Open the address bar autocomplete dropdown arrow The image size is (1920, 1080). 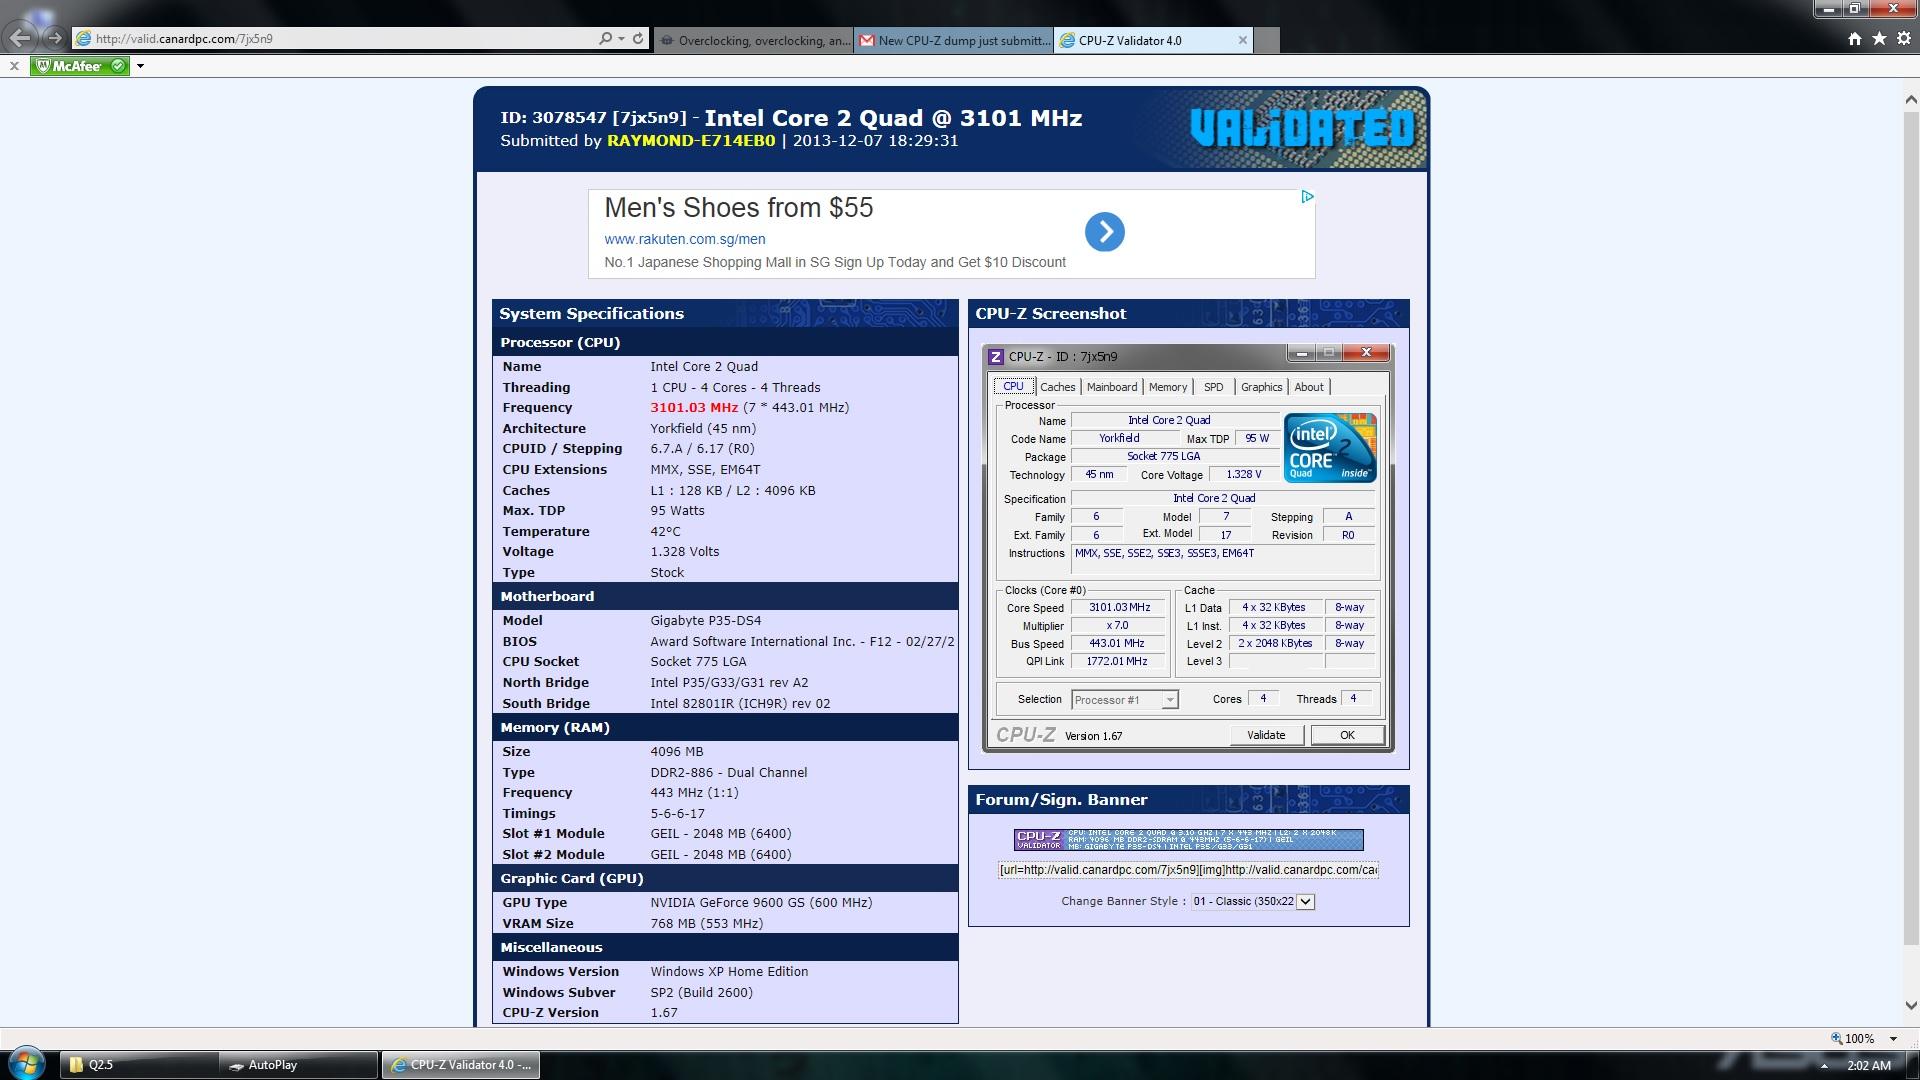coord(622,39)
